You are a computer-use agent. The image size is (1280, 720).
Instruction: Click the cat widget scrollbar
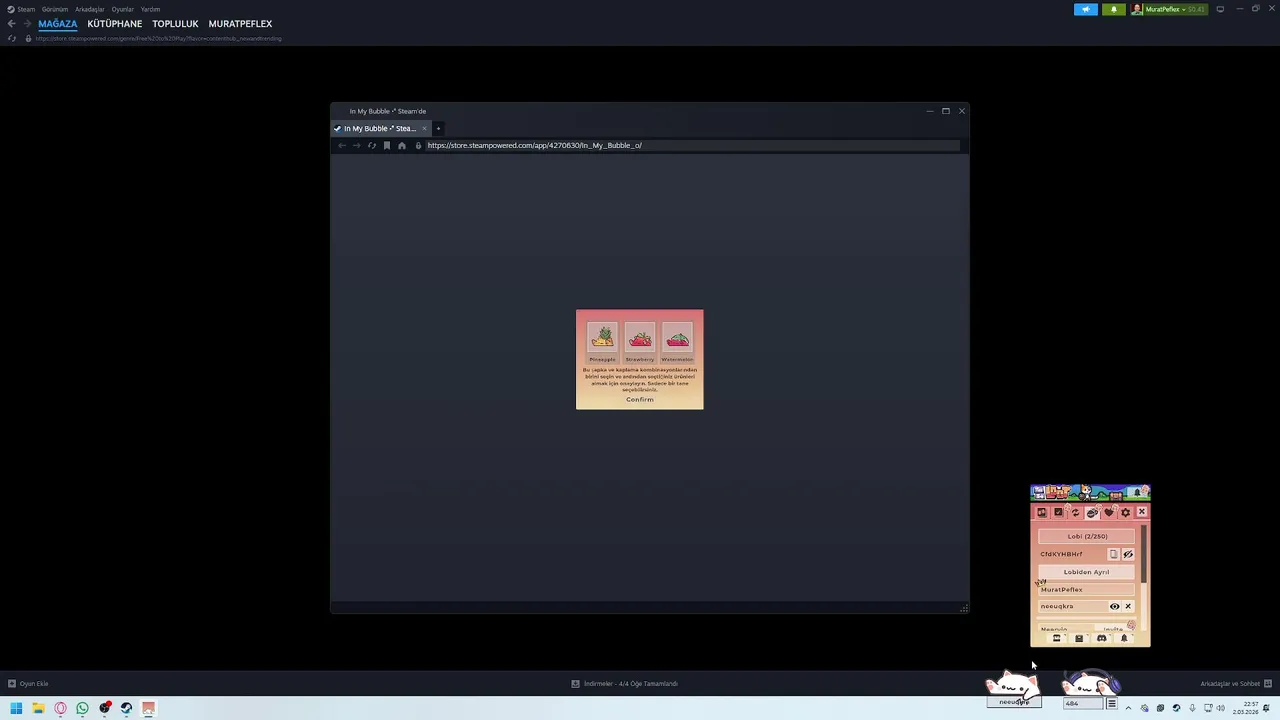pos(1143,555)
